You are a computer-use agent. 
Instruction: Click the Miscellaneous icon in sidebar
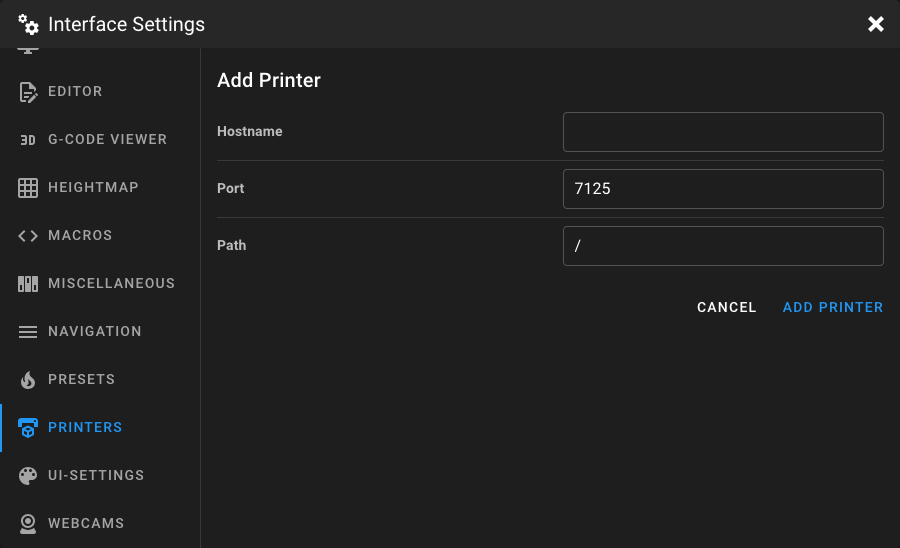coord(28,283)
